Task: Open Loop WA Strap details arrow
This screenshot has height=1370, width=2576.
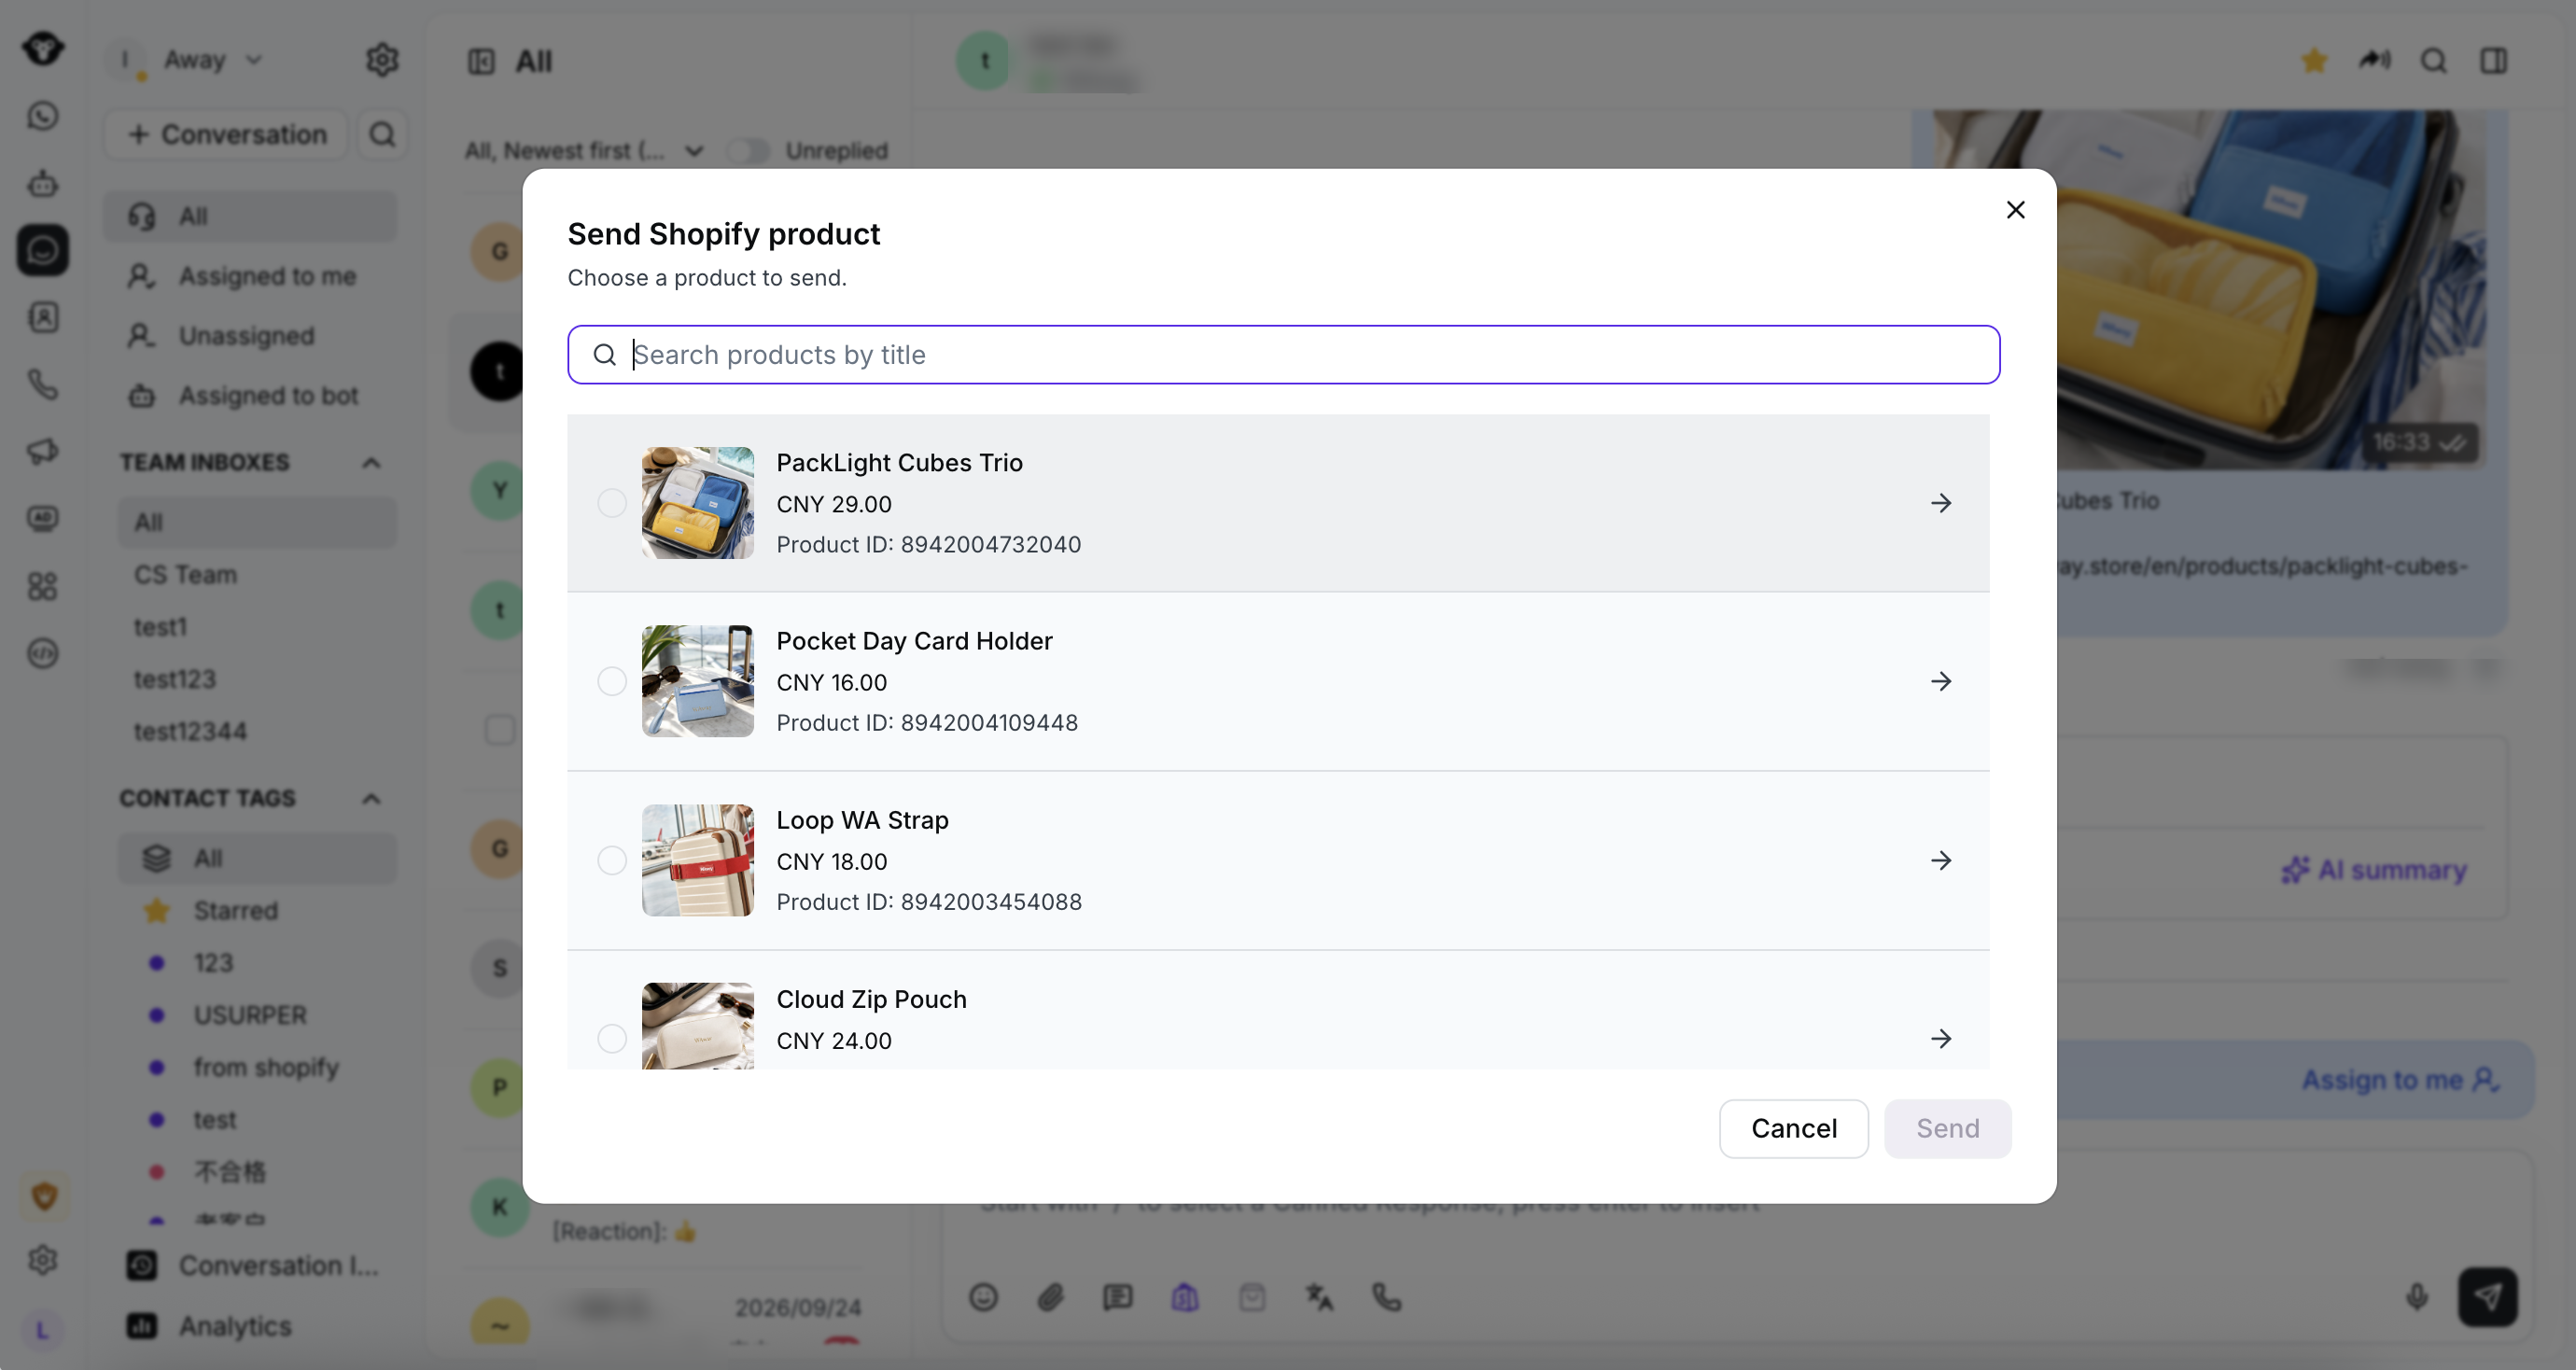Action: [x=1941, y=861]
